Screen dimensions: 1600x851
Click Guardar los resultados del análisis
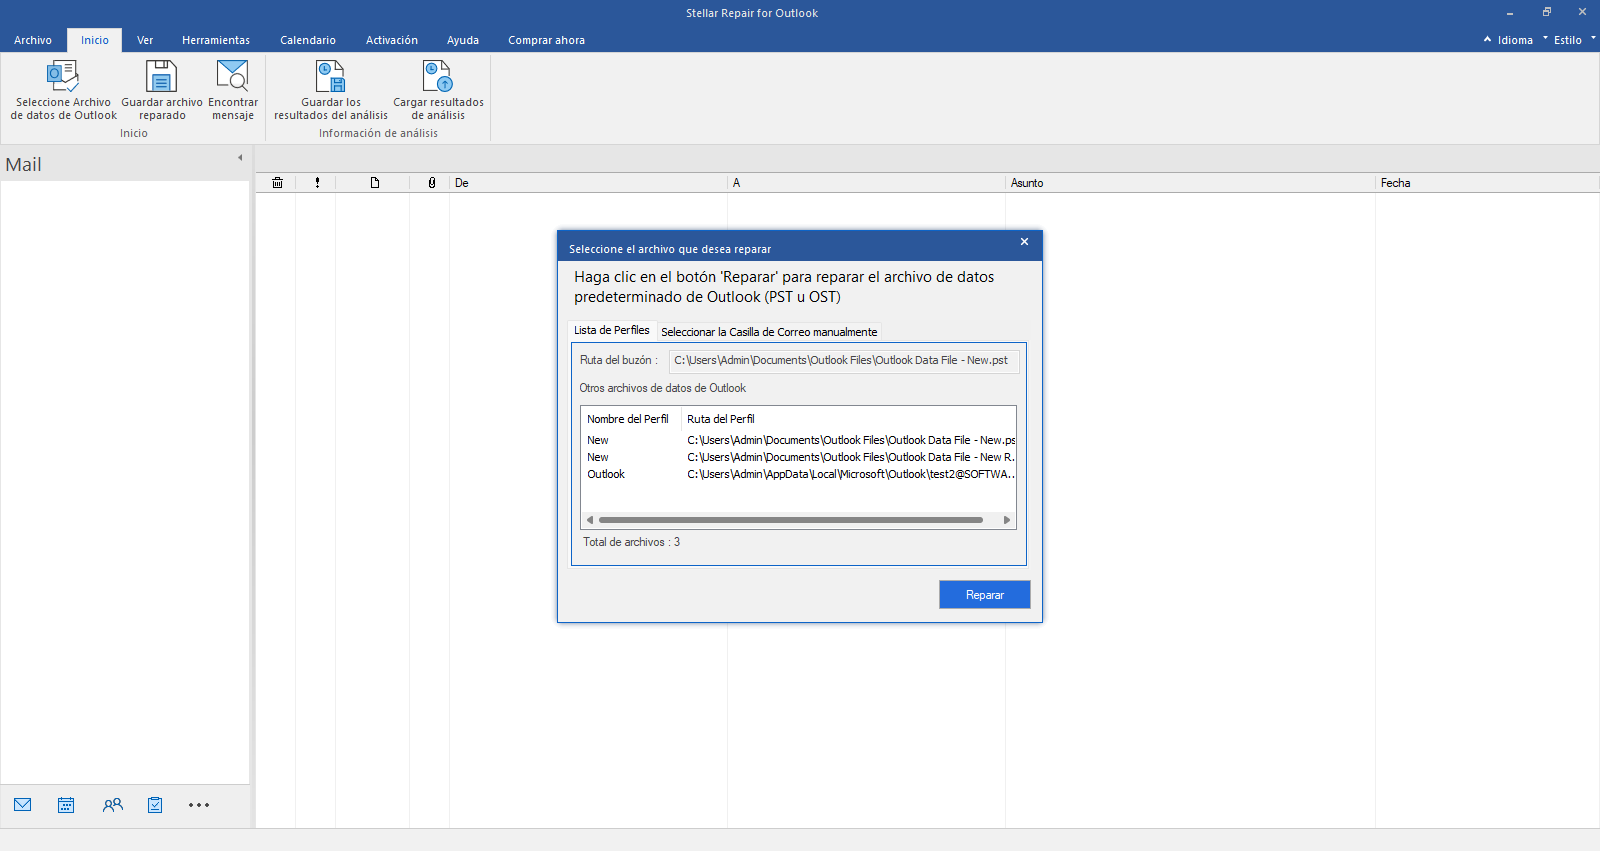pos(331,89)
